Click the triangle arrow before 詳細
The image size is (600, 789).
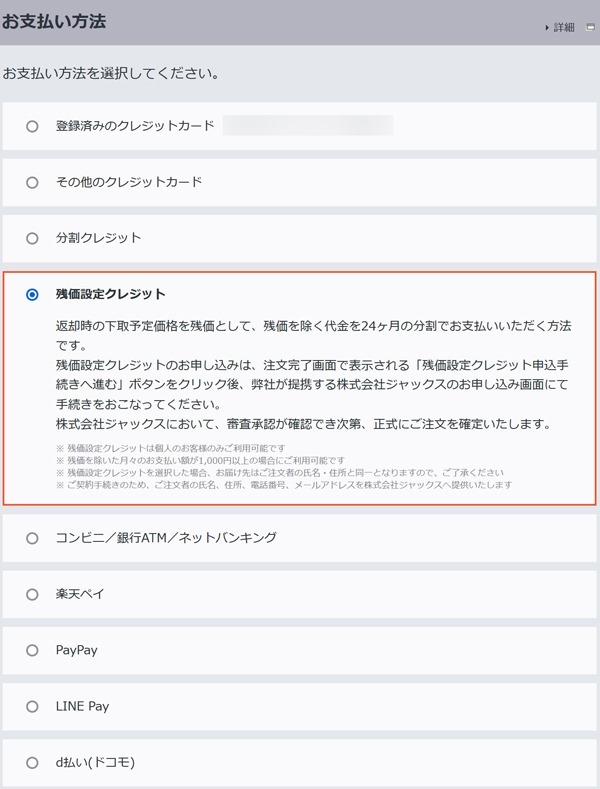(x=547, y=27)
